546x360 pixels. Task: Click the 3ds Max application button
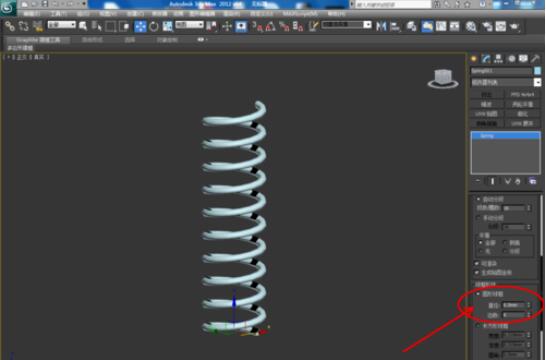(8, 8)
